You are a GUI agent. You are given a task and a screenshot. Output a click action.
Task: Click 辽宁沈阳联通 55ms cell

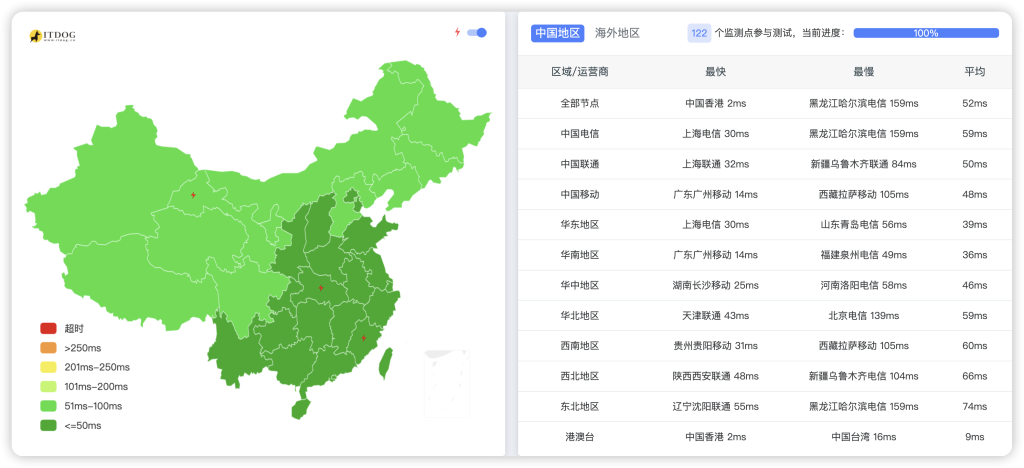[716, 407]
